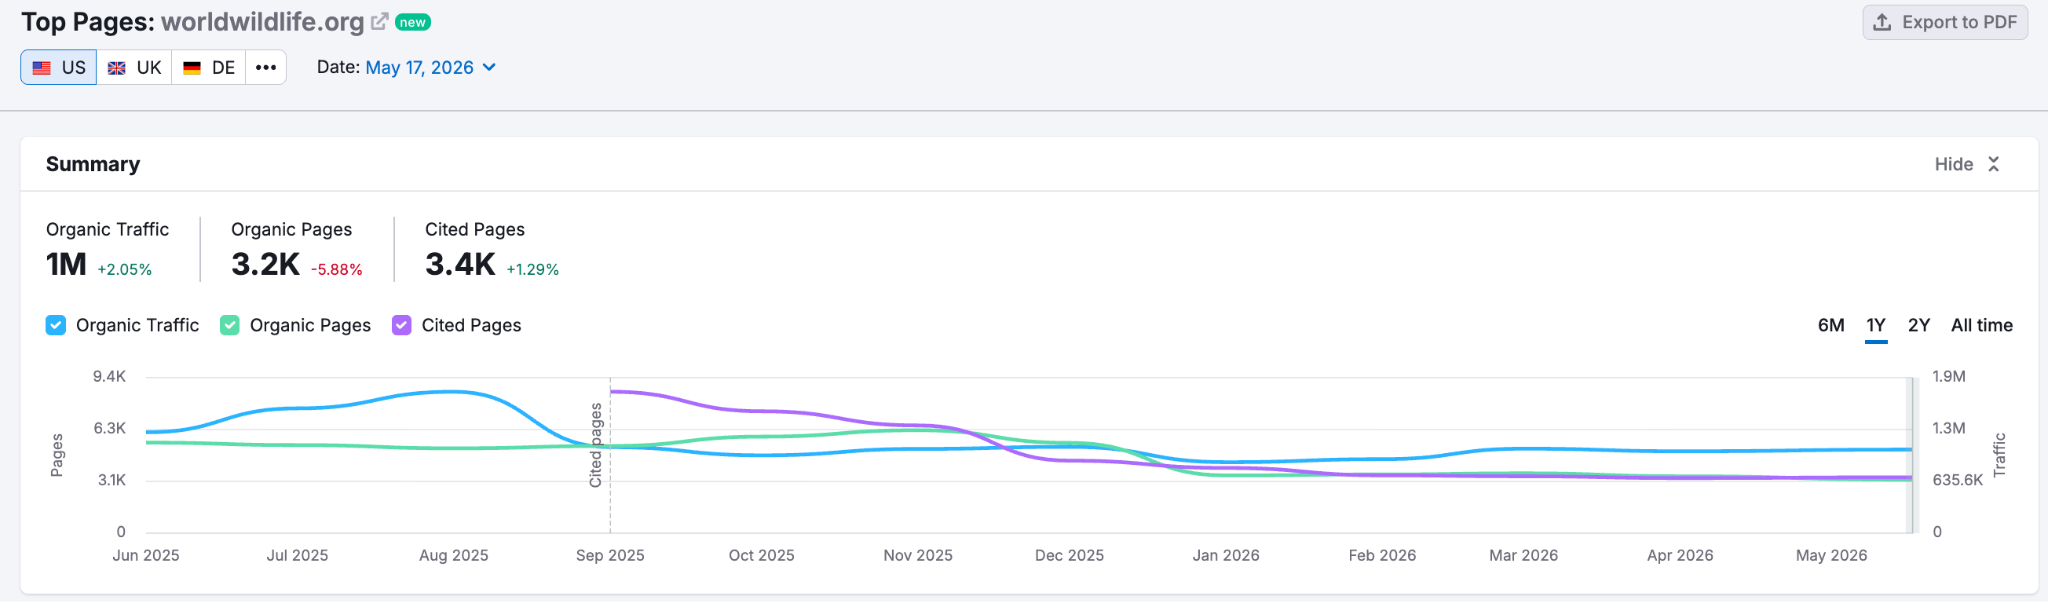Select the German flag icon

click(x=192, y=68)
